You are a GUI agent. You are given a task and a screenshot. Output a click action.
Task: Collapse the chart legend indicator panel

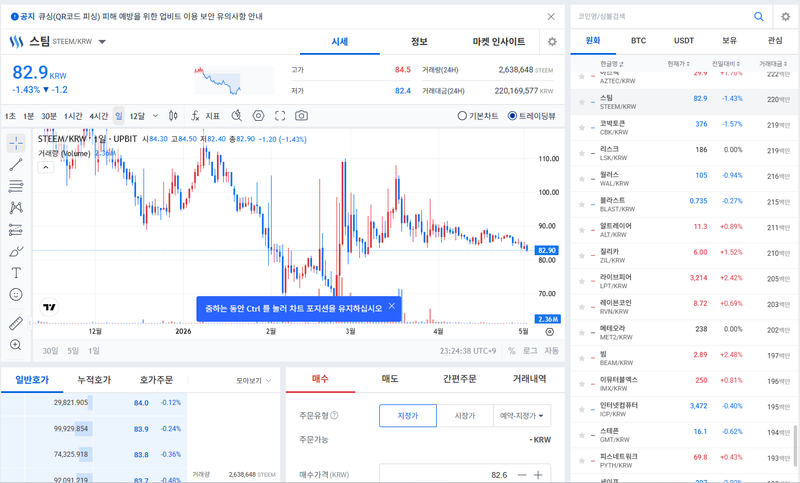(45, 167)
